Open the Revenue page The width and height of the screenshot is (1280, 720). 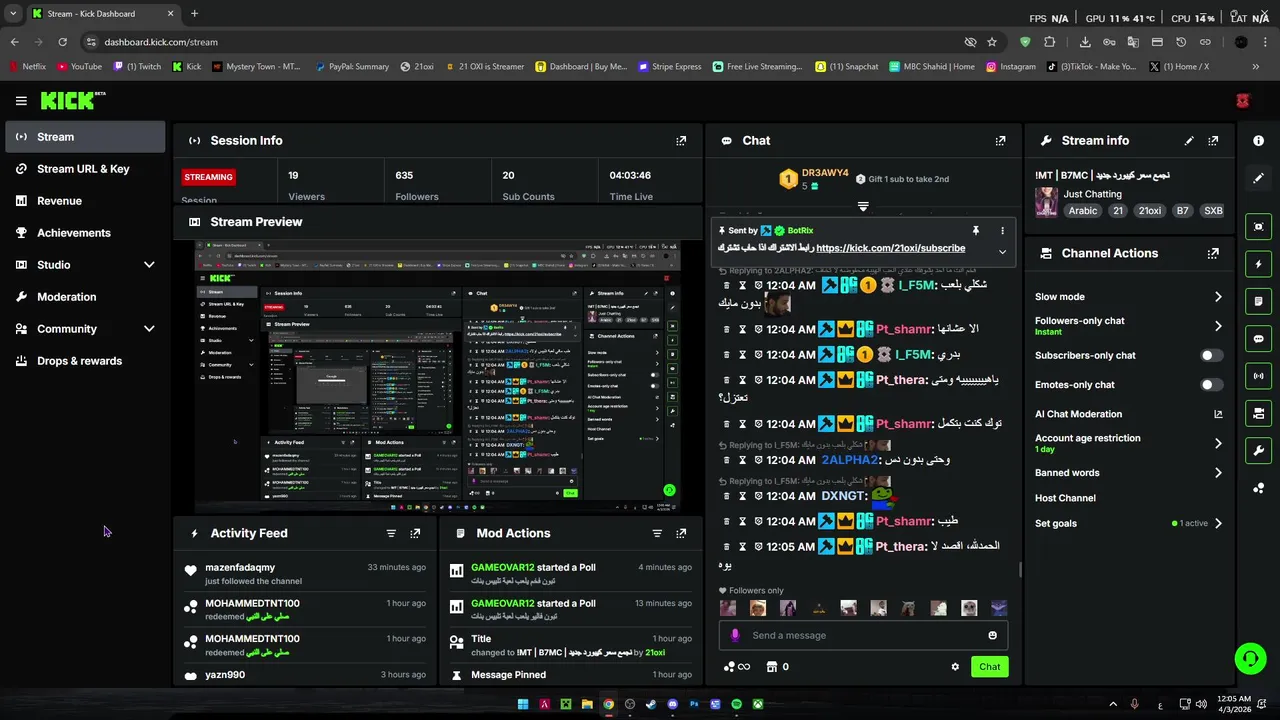pyautogui.click(x=85, y=201)
